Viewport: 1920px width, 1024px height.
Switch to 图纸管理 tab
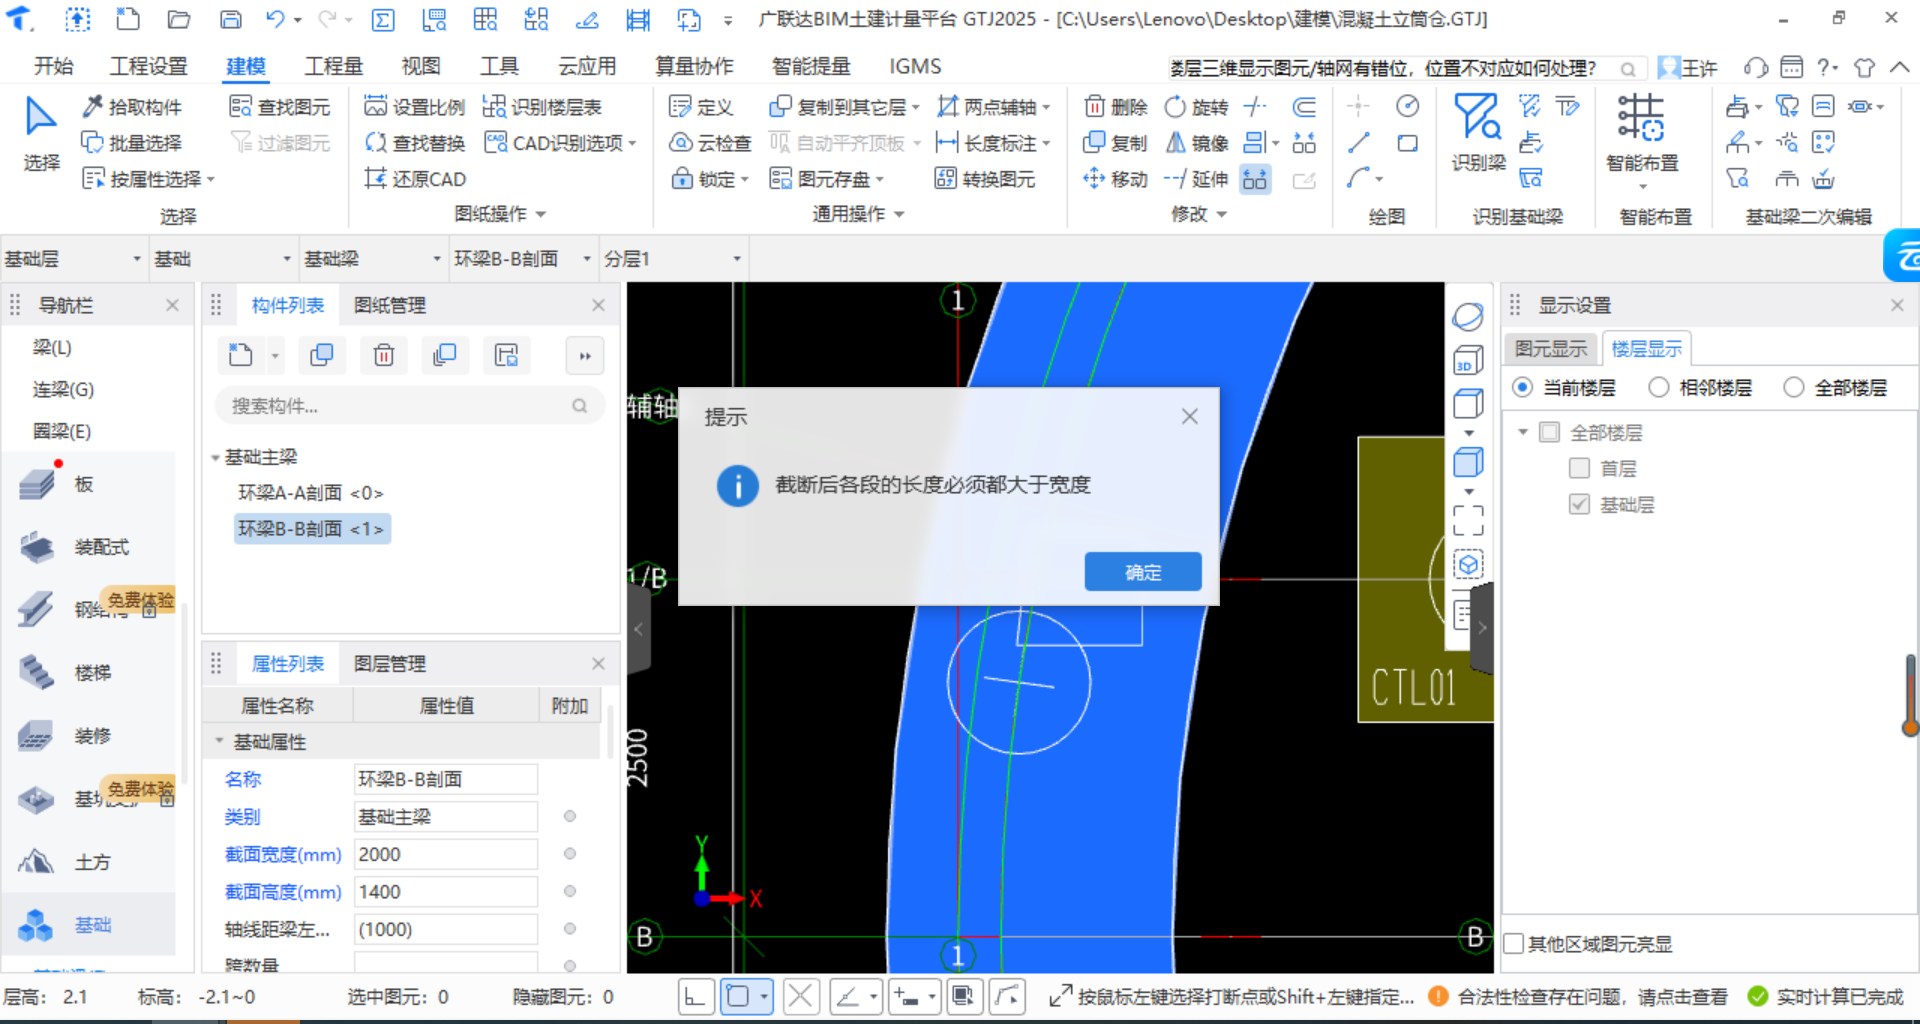[390, 305]
